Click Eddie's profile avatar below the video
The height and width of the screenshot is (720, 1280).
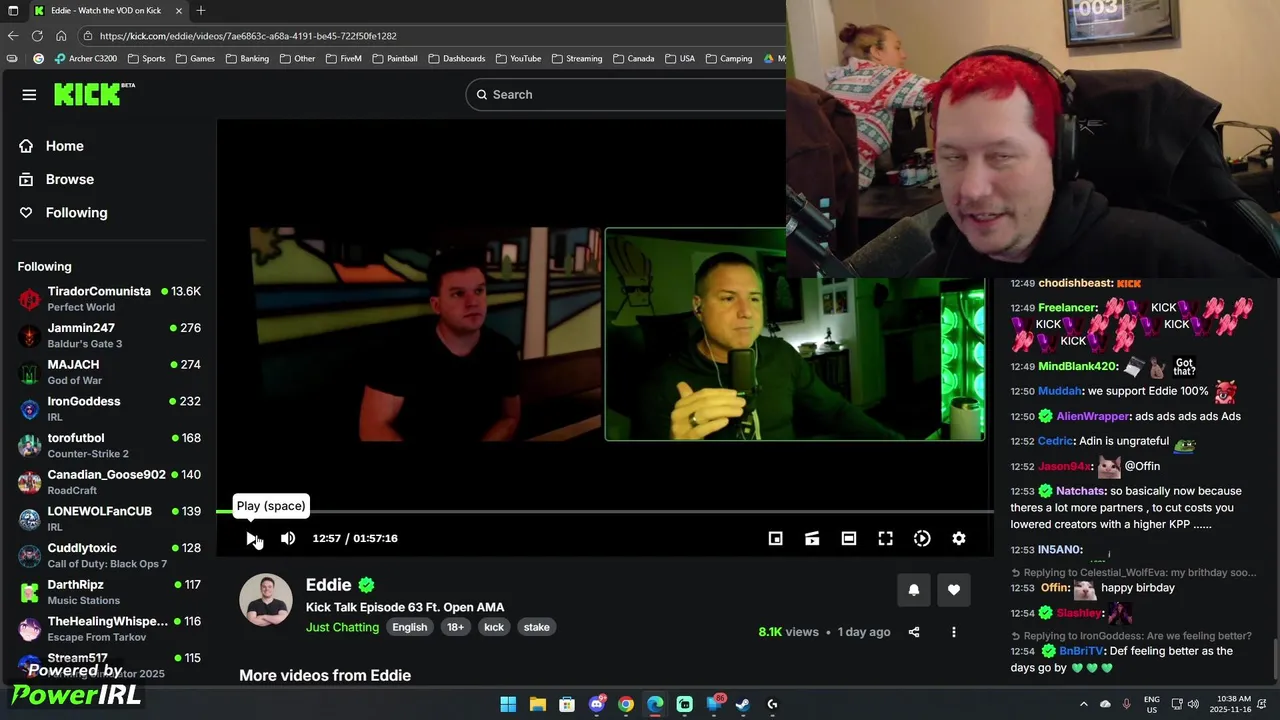click(266, 600)
